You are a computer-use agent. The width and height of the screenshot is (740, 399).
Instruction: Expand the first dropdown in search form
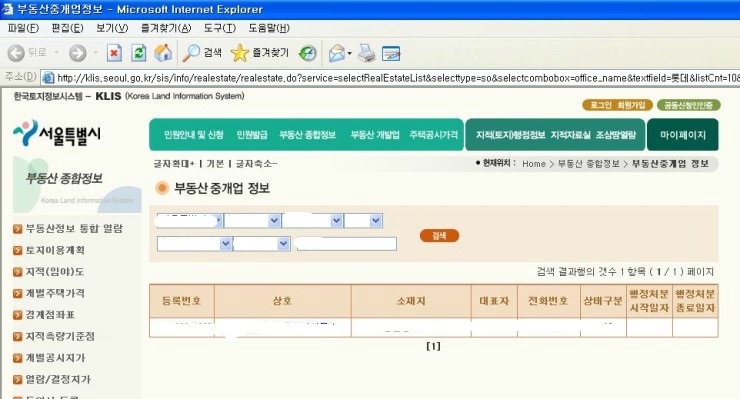click(189, 221)
